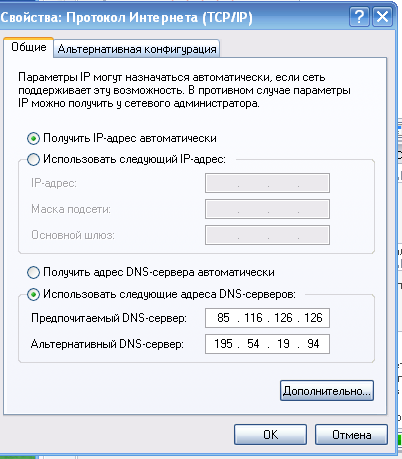Click the dialog title bar 'Свойства: Протокол Интернета'
402x459 pixels.
pos(127,17)
